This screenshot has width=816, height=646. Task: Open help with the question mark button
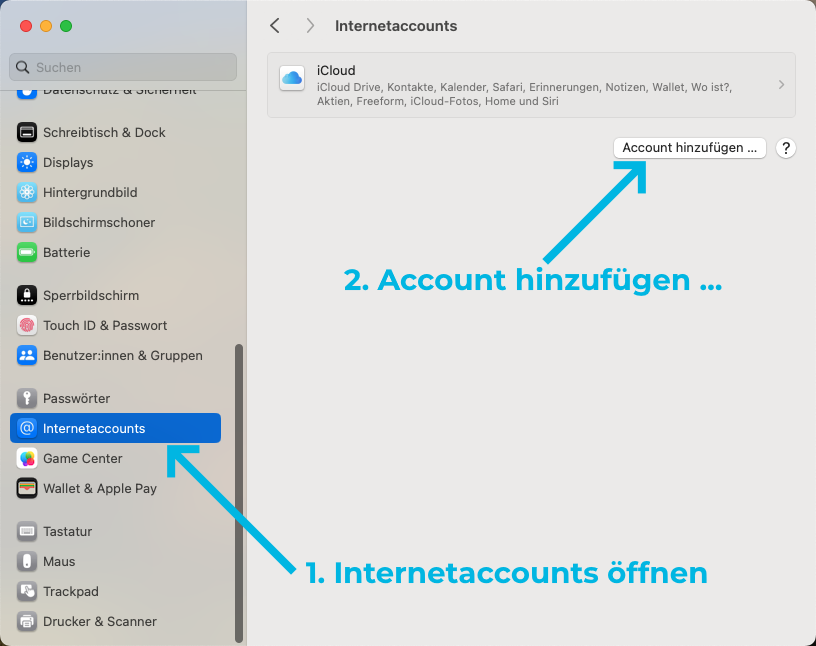[x=786, y=148]
